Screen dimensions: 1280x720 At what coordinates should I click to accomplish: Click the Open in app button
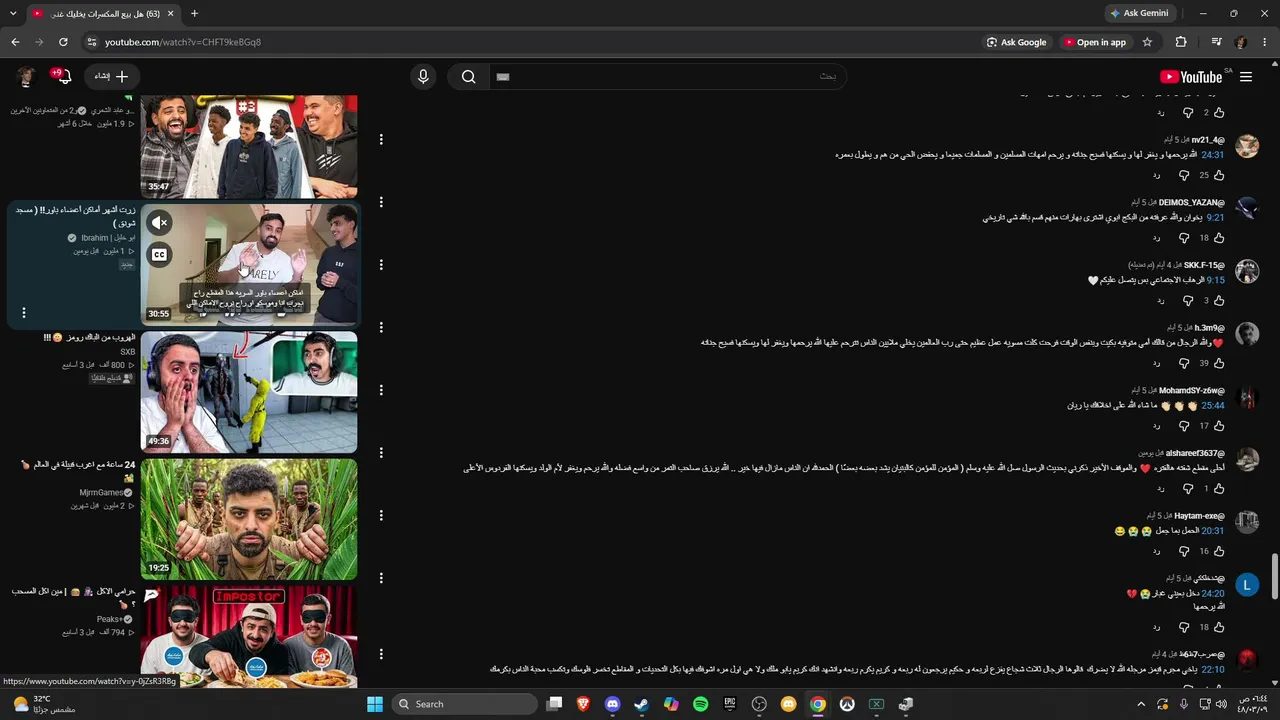(1095, 42)
